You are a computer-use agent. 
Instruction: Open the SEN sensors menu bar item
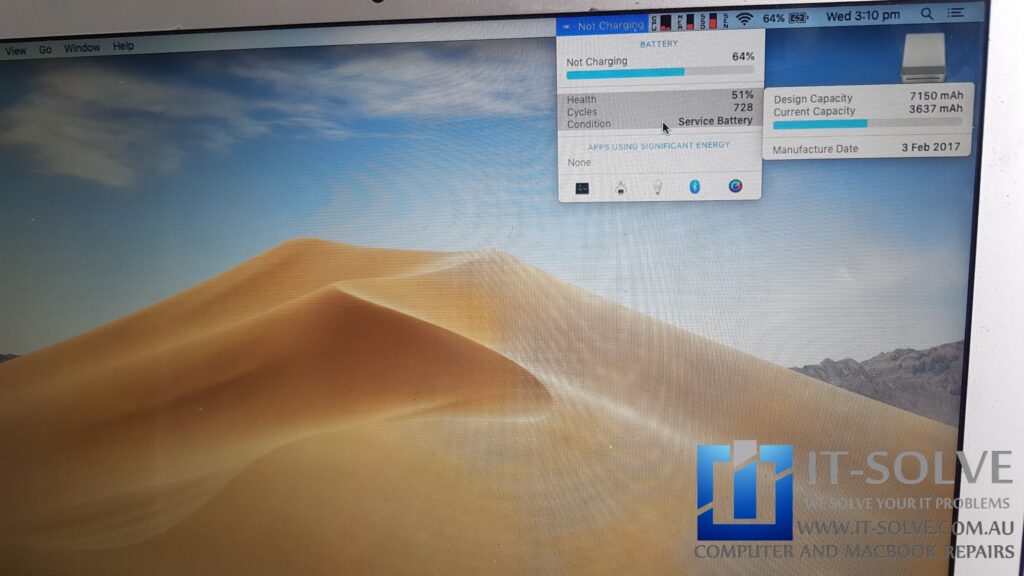click(x=726, y=21)
